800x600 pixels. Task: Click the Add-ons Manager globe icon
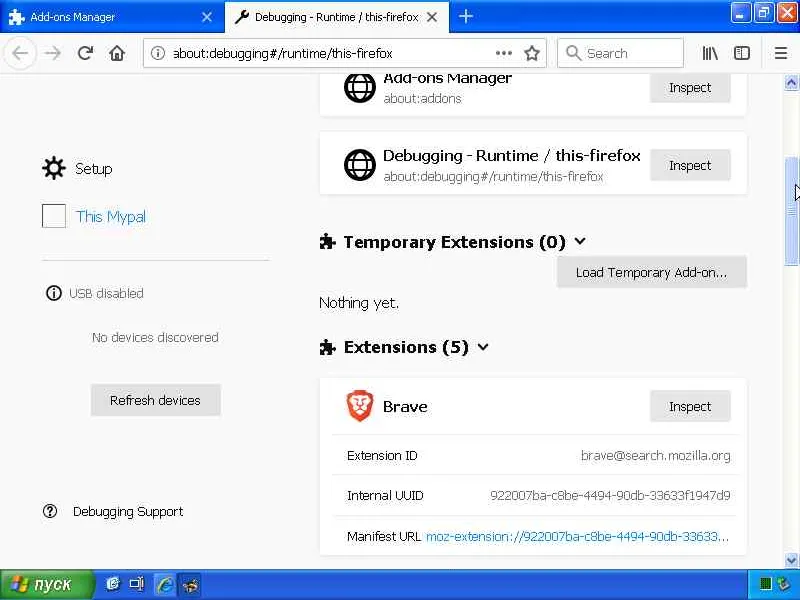coord(360,88)
